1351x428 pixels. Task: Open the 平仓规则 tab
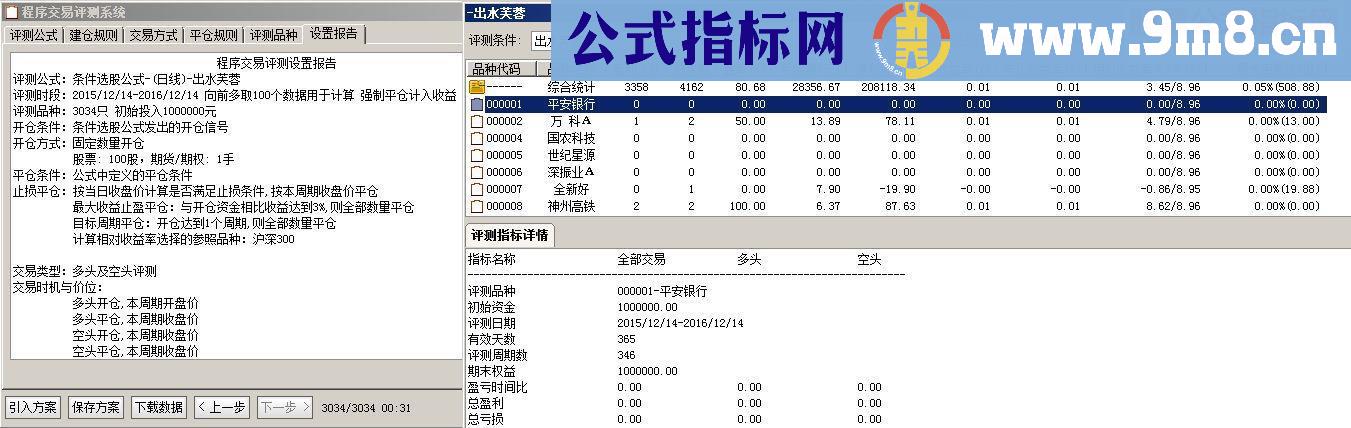pyautogui.click(x=214, y=35)
